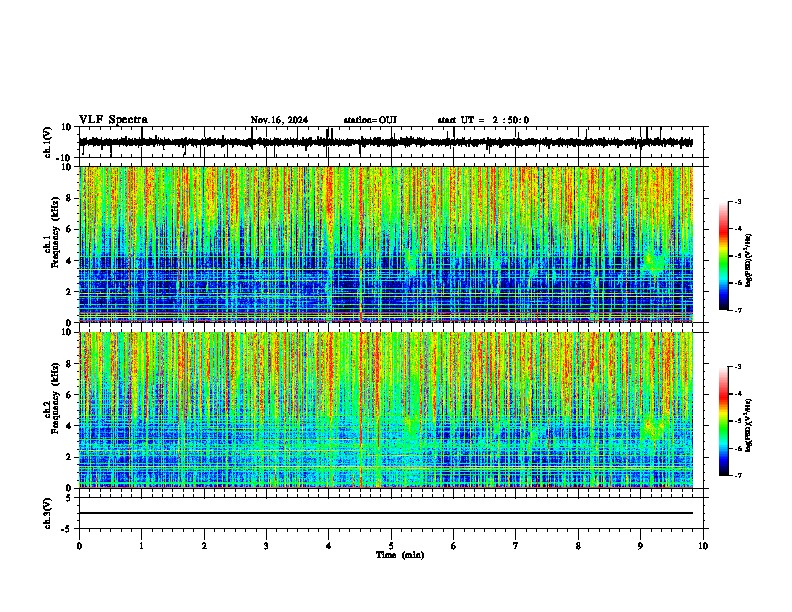Click the ch.2 spectrogram color scale bar
The height and width of the screenshot is (612, 792).
click(x=724, y=421)
